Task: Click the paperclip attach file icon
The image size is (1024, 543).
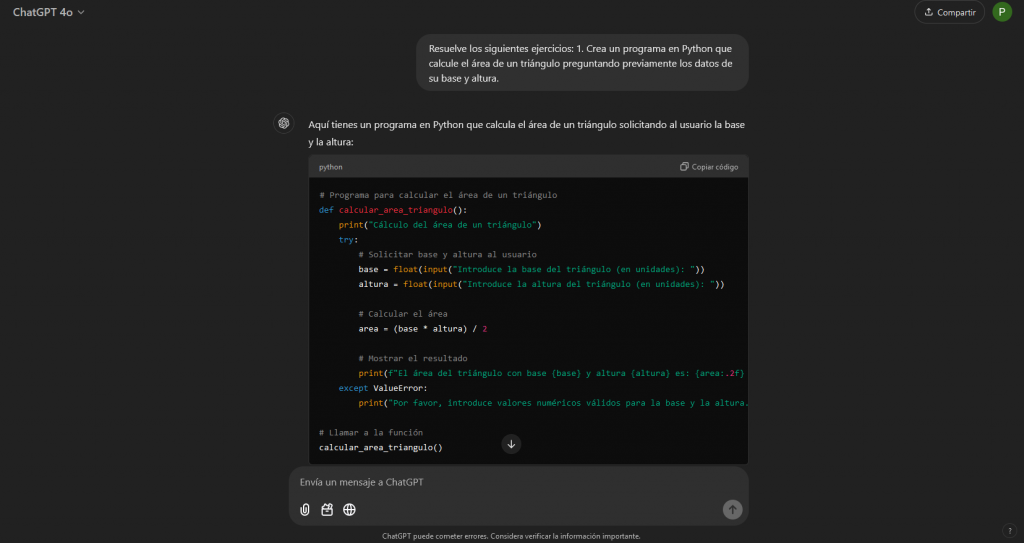Action: pyautogui.click(x=305, y=510)
